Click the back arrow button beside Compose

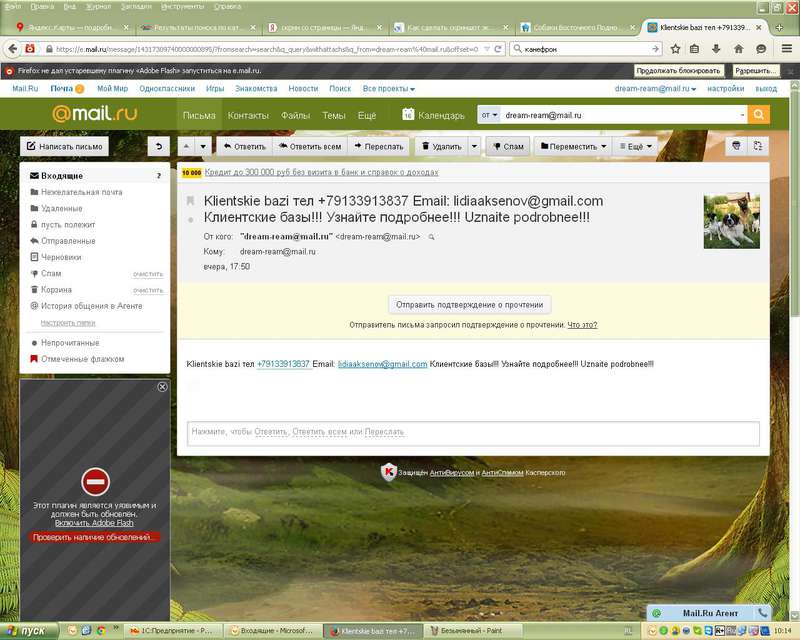(x=158, y=146)
